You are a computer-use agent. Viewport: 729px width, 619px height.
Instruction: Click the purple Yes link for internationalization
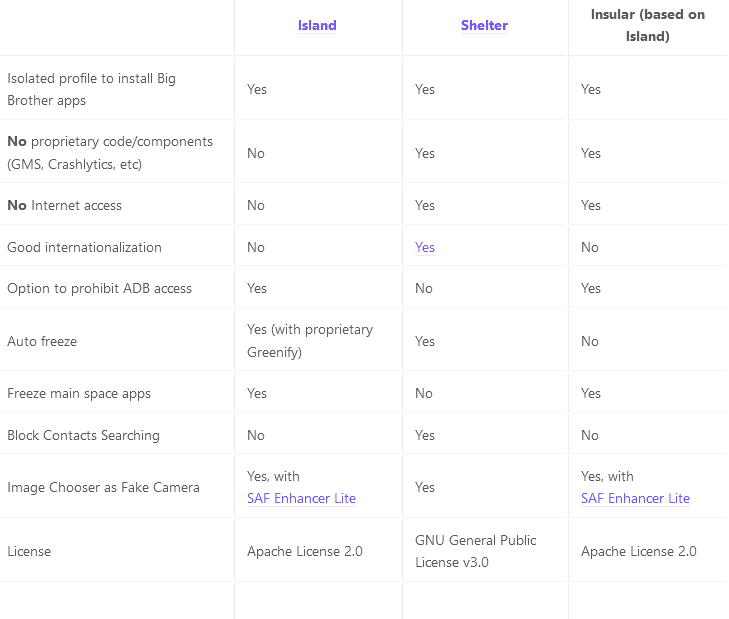(x=424, y=247)
